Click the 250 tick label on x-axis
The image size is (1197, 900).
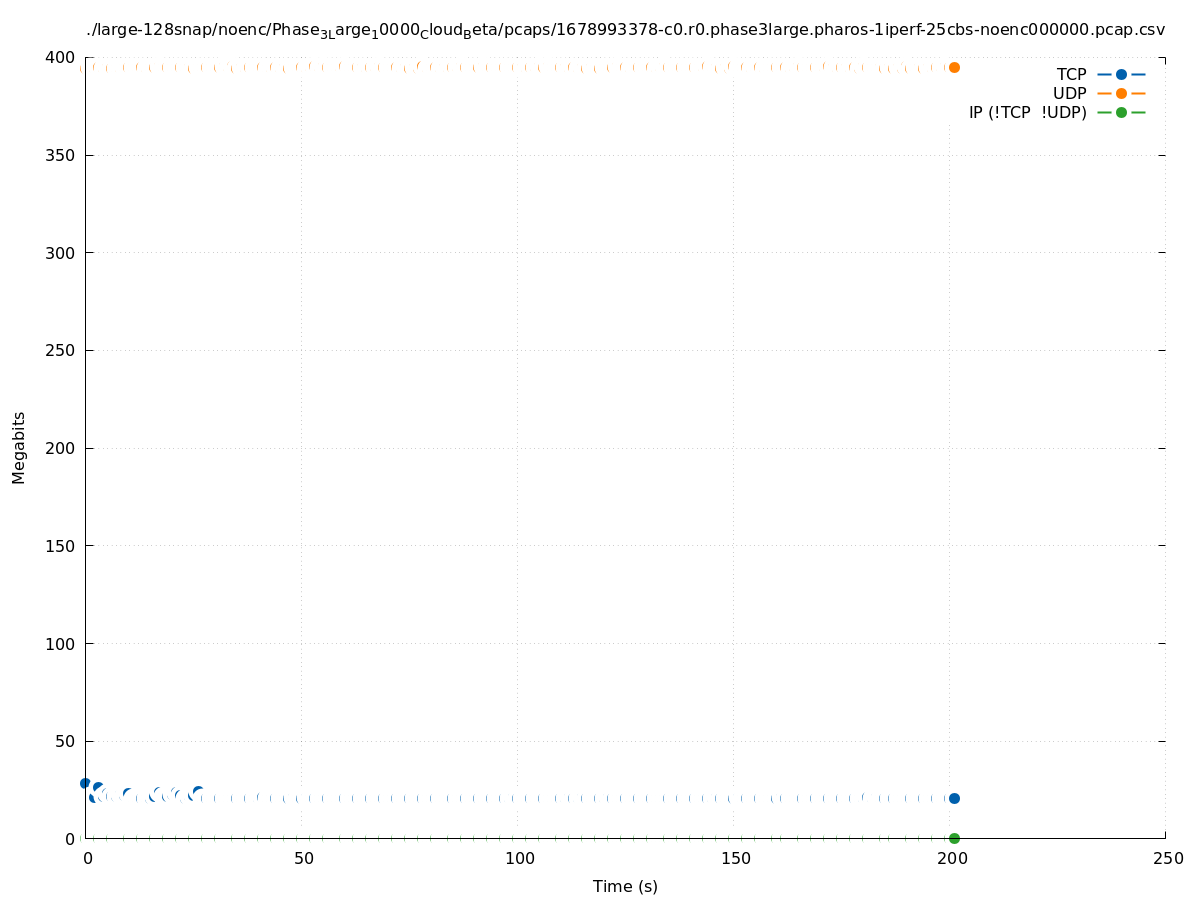[x=1167, y=858]
